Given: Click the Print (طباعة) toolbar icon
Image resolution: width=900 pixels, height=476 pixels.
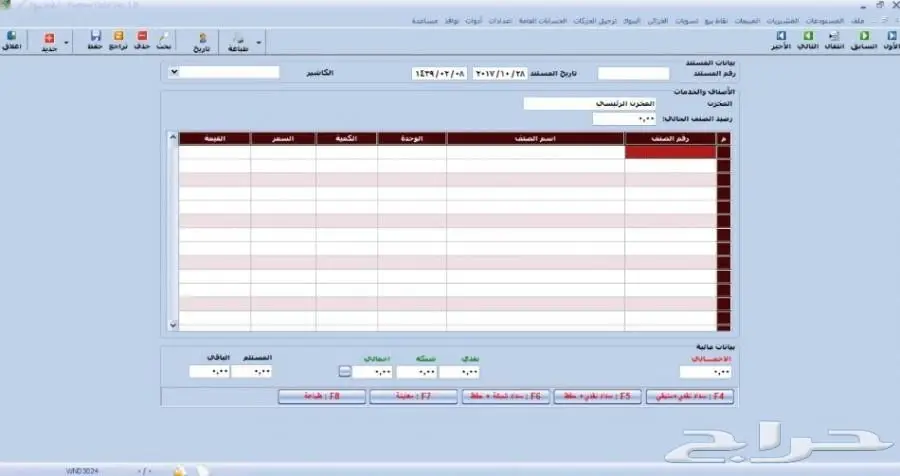Looking at the screenshot, I should 237,41.
